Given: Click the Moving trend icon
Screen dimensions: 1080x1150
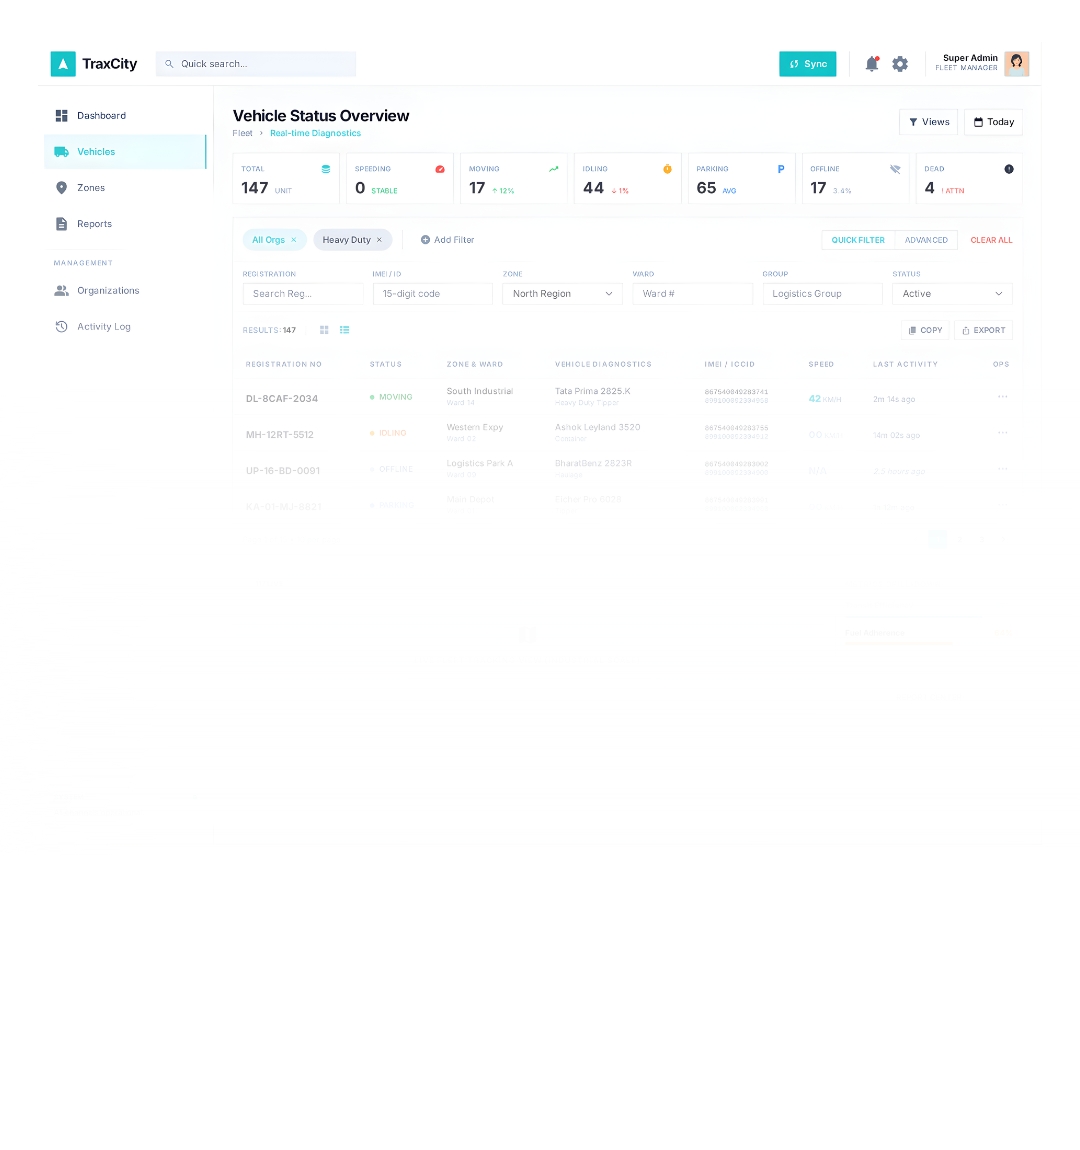Looking at the screenshot, I should [554, 169].
